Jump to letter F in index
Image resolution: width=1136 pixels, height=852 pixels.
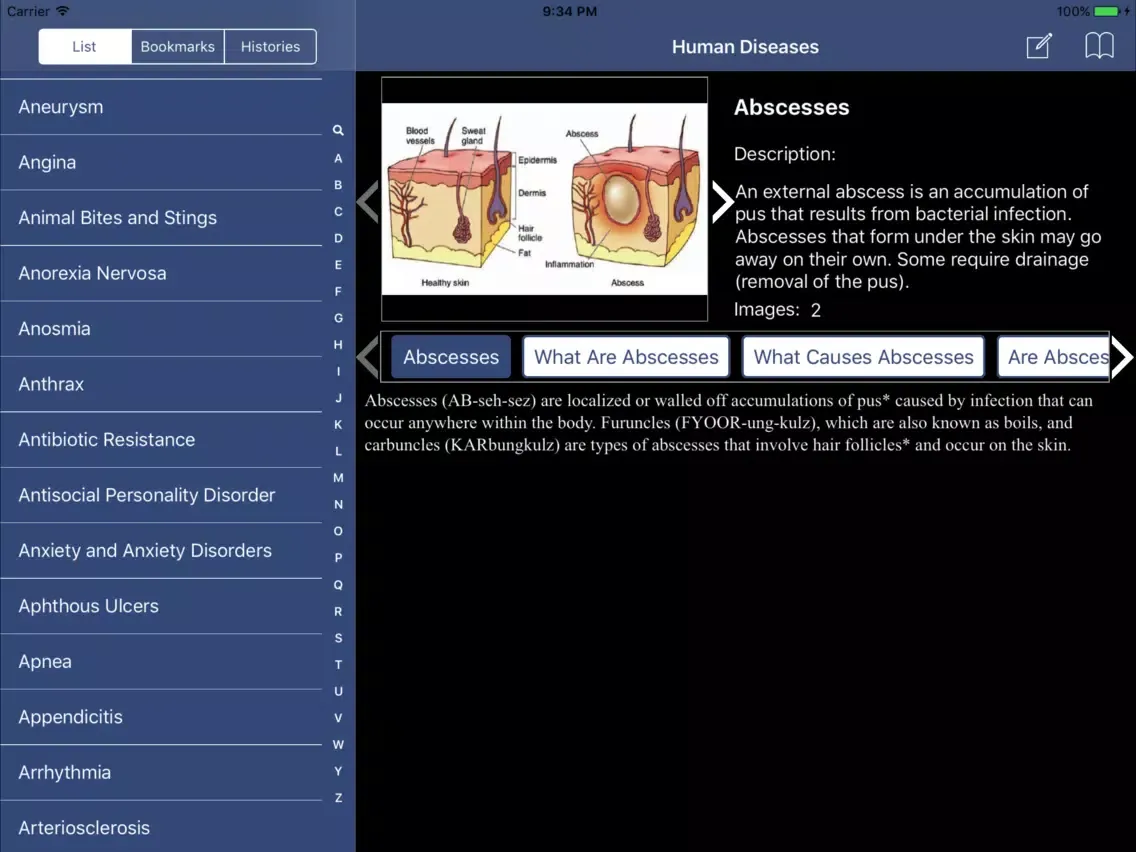tap(338, 291)
